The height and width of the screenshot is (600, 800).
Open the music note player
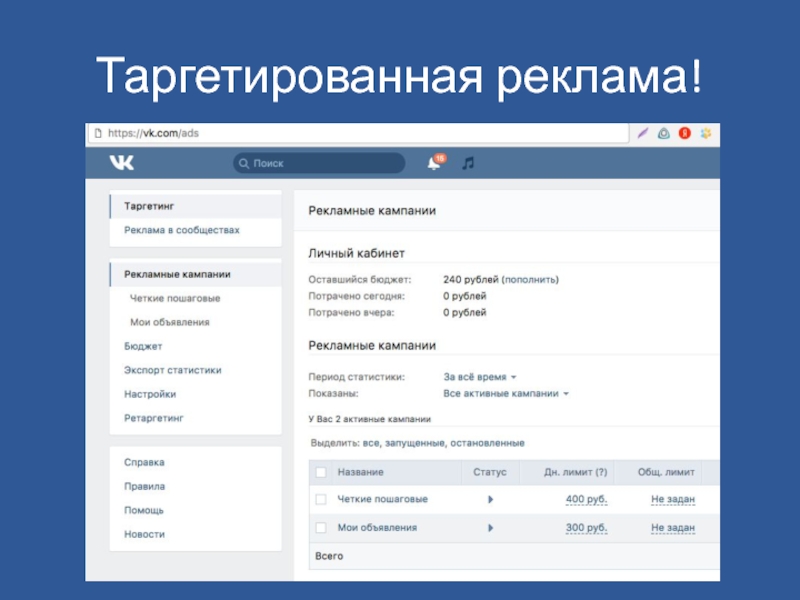click(x=468, y=163)
